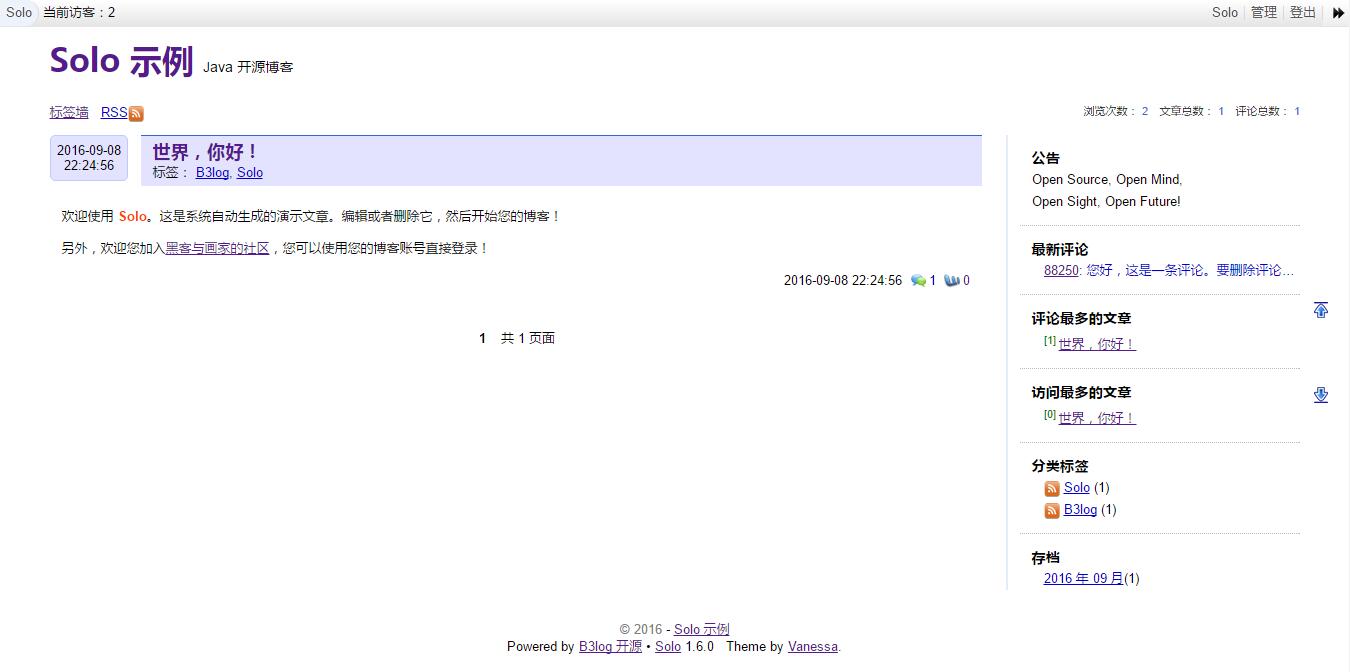
Task: Click the scroll-to-bottom arrow icon
Action: 1321,395
